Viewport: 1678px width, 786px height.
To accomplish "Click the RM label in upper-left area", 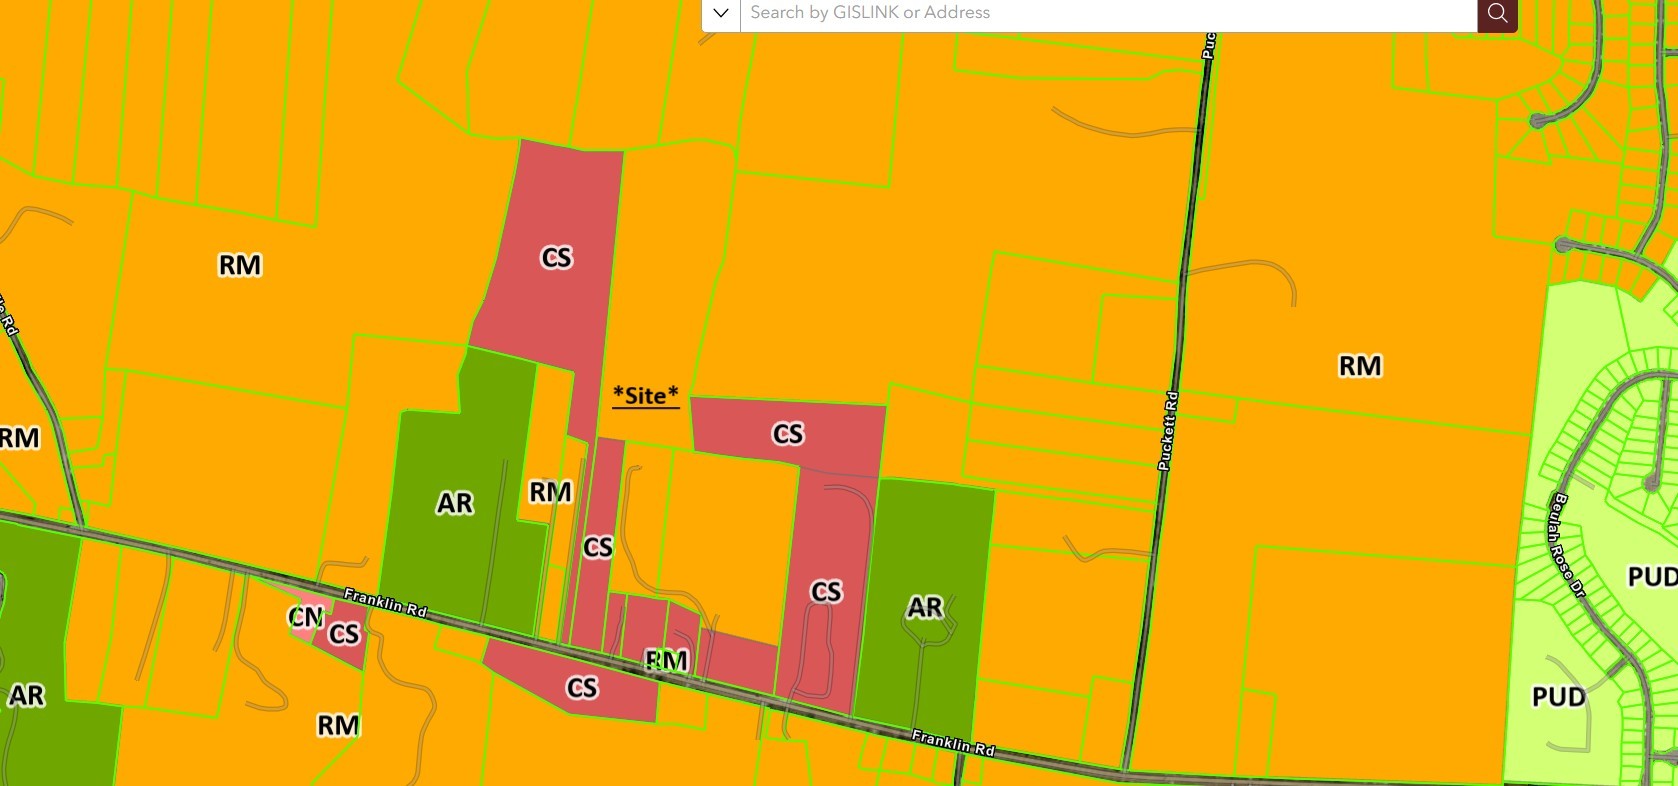I will [x=240, y=265].
